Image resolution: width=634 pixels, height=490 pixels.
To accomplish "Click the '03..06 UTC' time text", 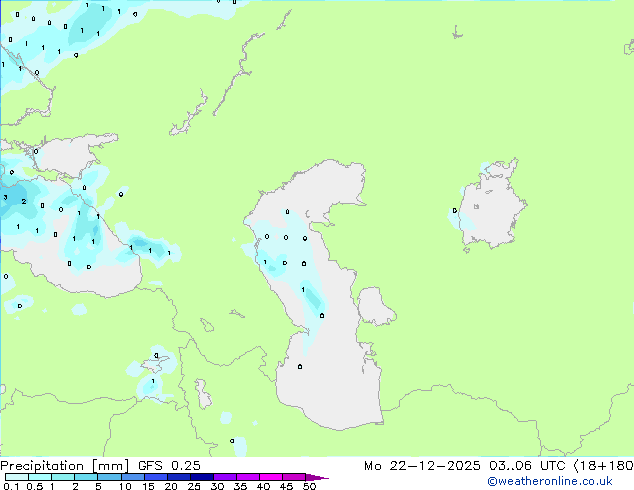I will pyautogui.click(x=526, y=466).
